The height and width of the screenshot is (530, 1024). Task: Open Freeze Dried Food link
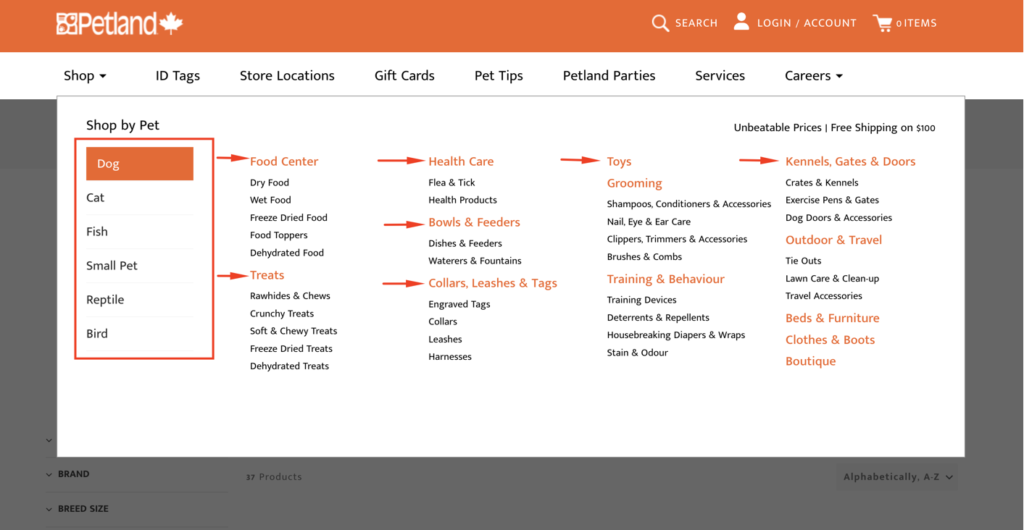pos(289,217)
